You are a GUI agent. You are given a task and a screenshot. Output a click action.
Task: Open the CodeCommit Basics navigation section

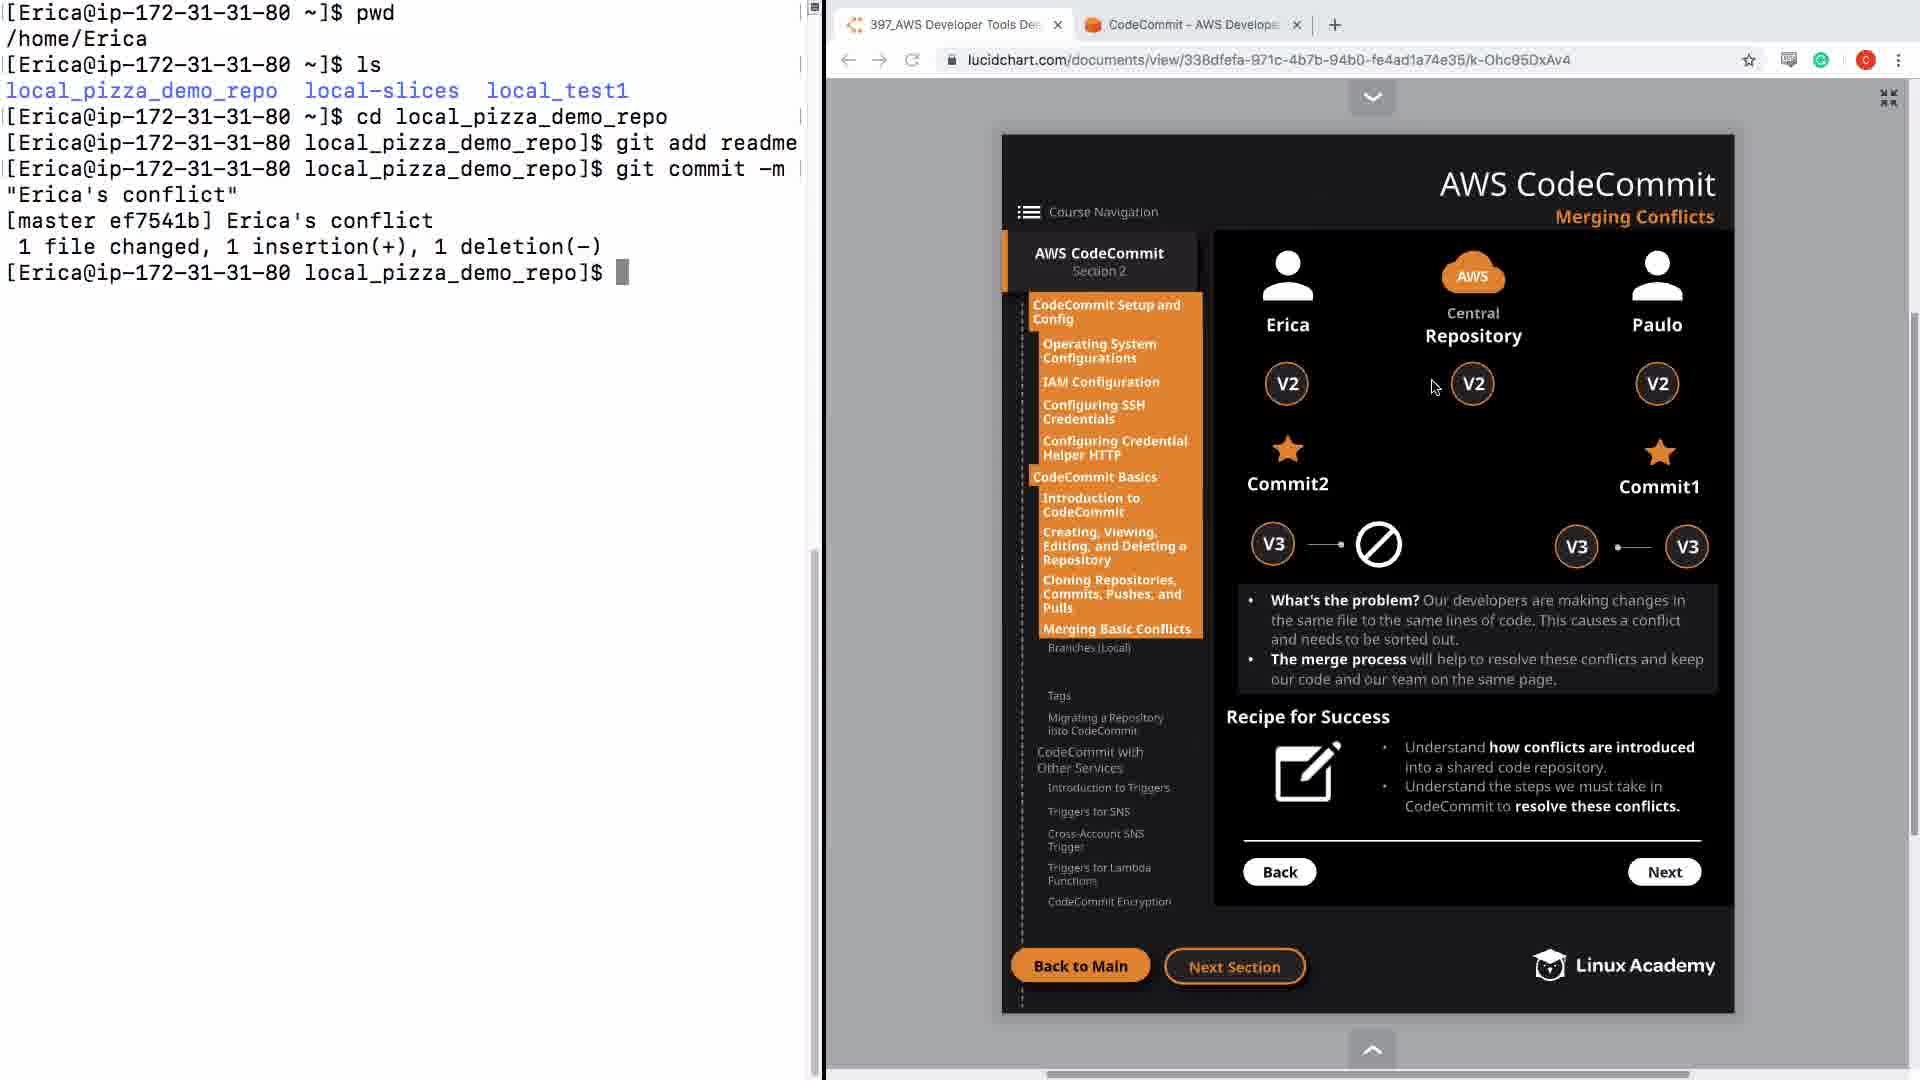tap(1094, 477)
